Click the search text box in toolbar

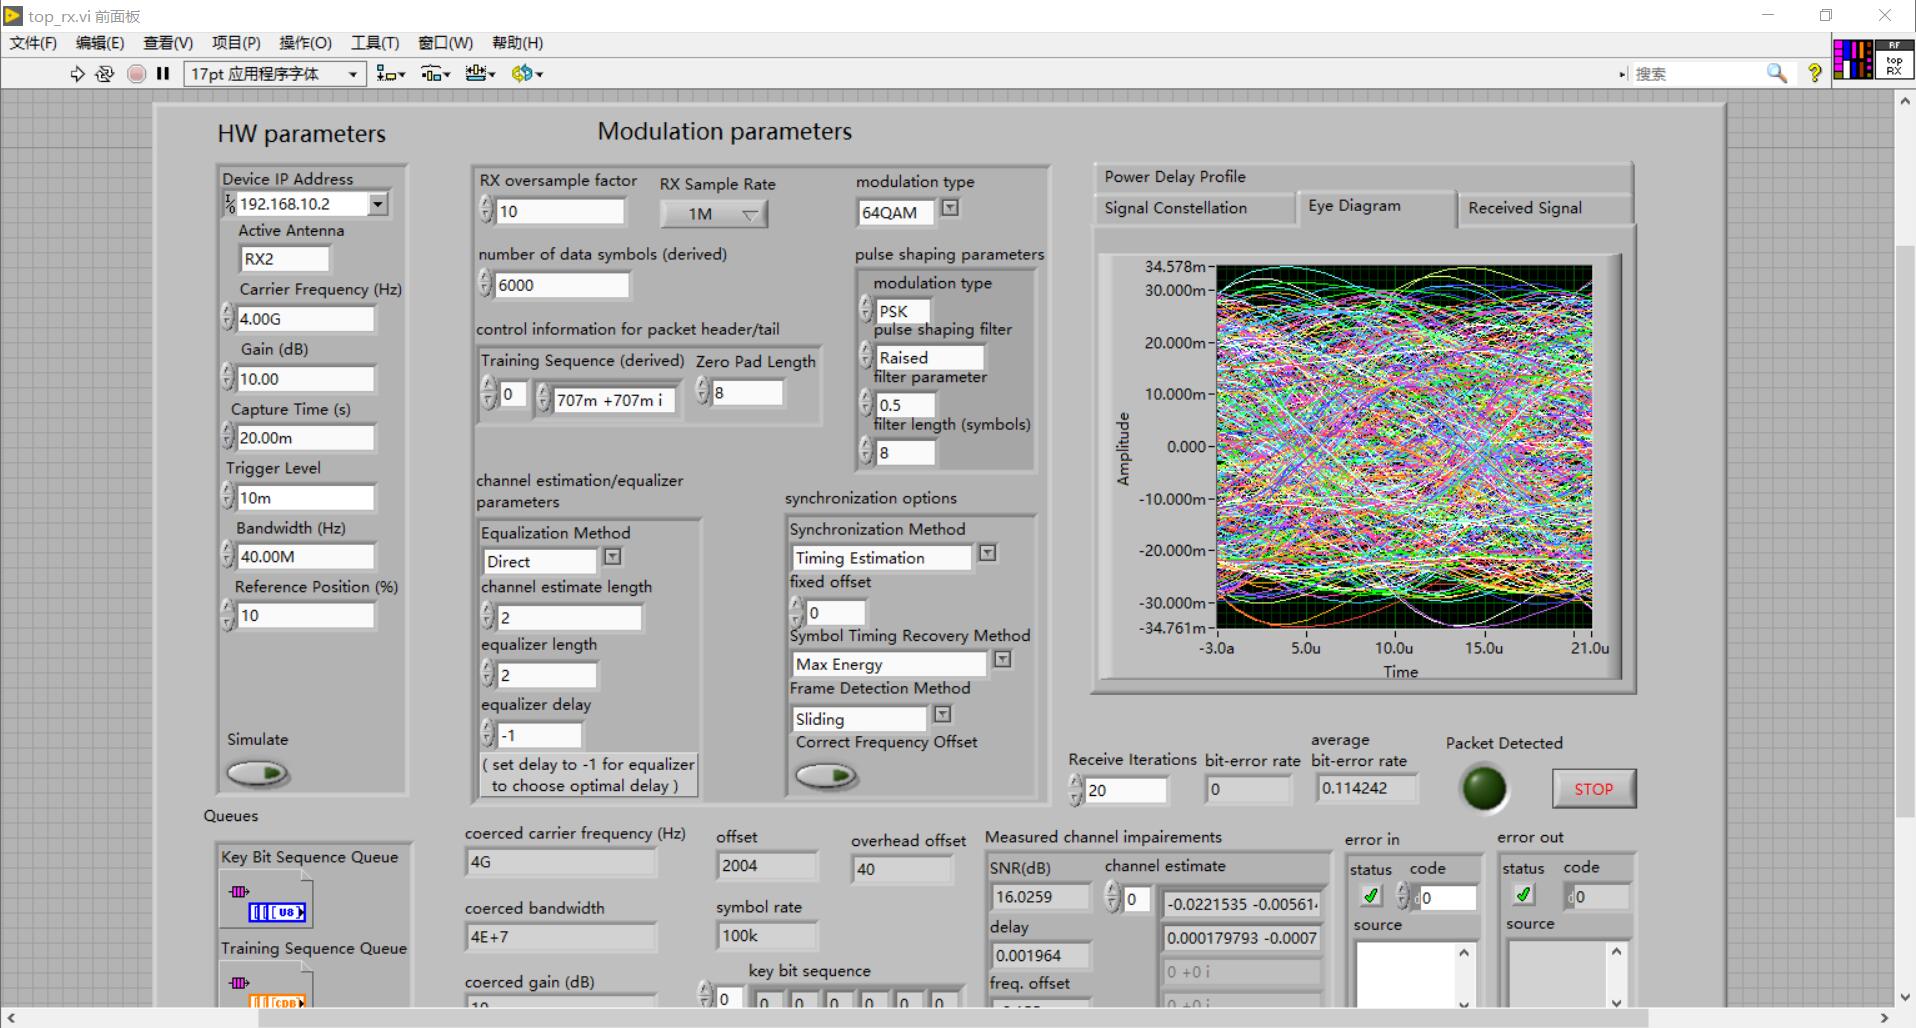pos(1697,73)
